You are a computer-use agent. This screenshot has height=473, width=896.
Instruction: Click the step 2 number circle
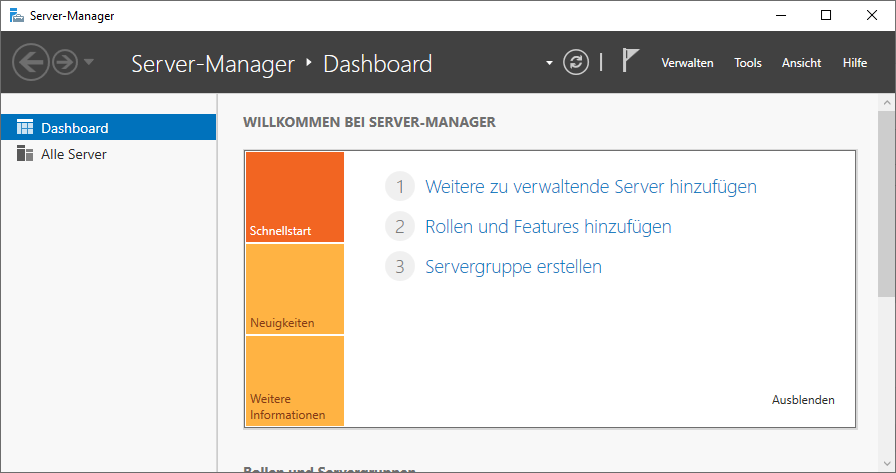(400, 226)
